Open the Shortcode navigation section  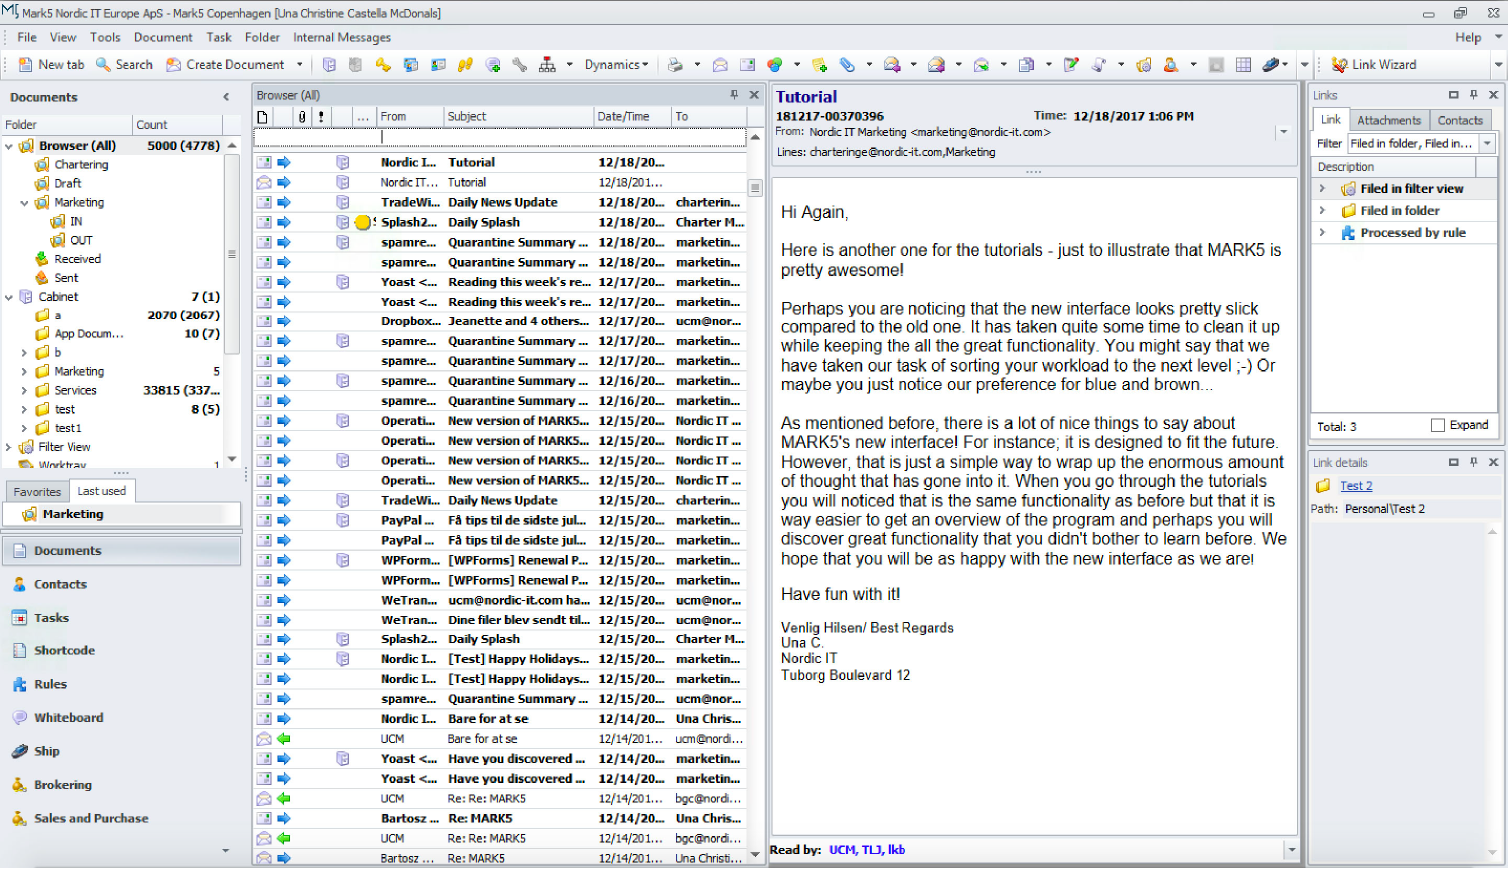pyautogui.click(x=121, y=651)
